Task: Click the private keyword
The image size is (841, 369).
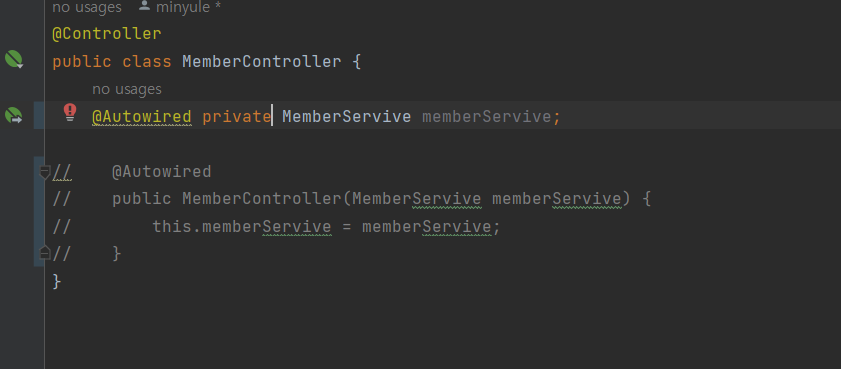Action: (237, 116)
